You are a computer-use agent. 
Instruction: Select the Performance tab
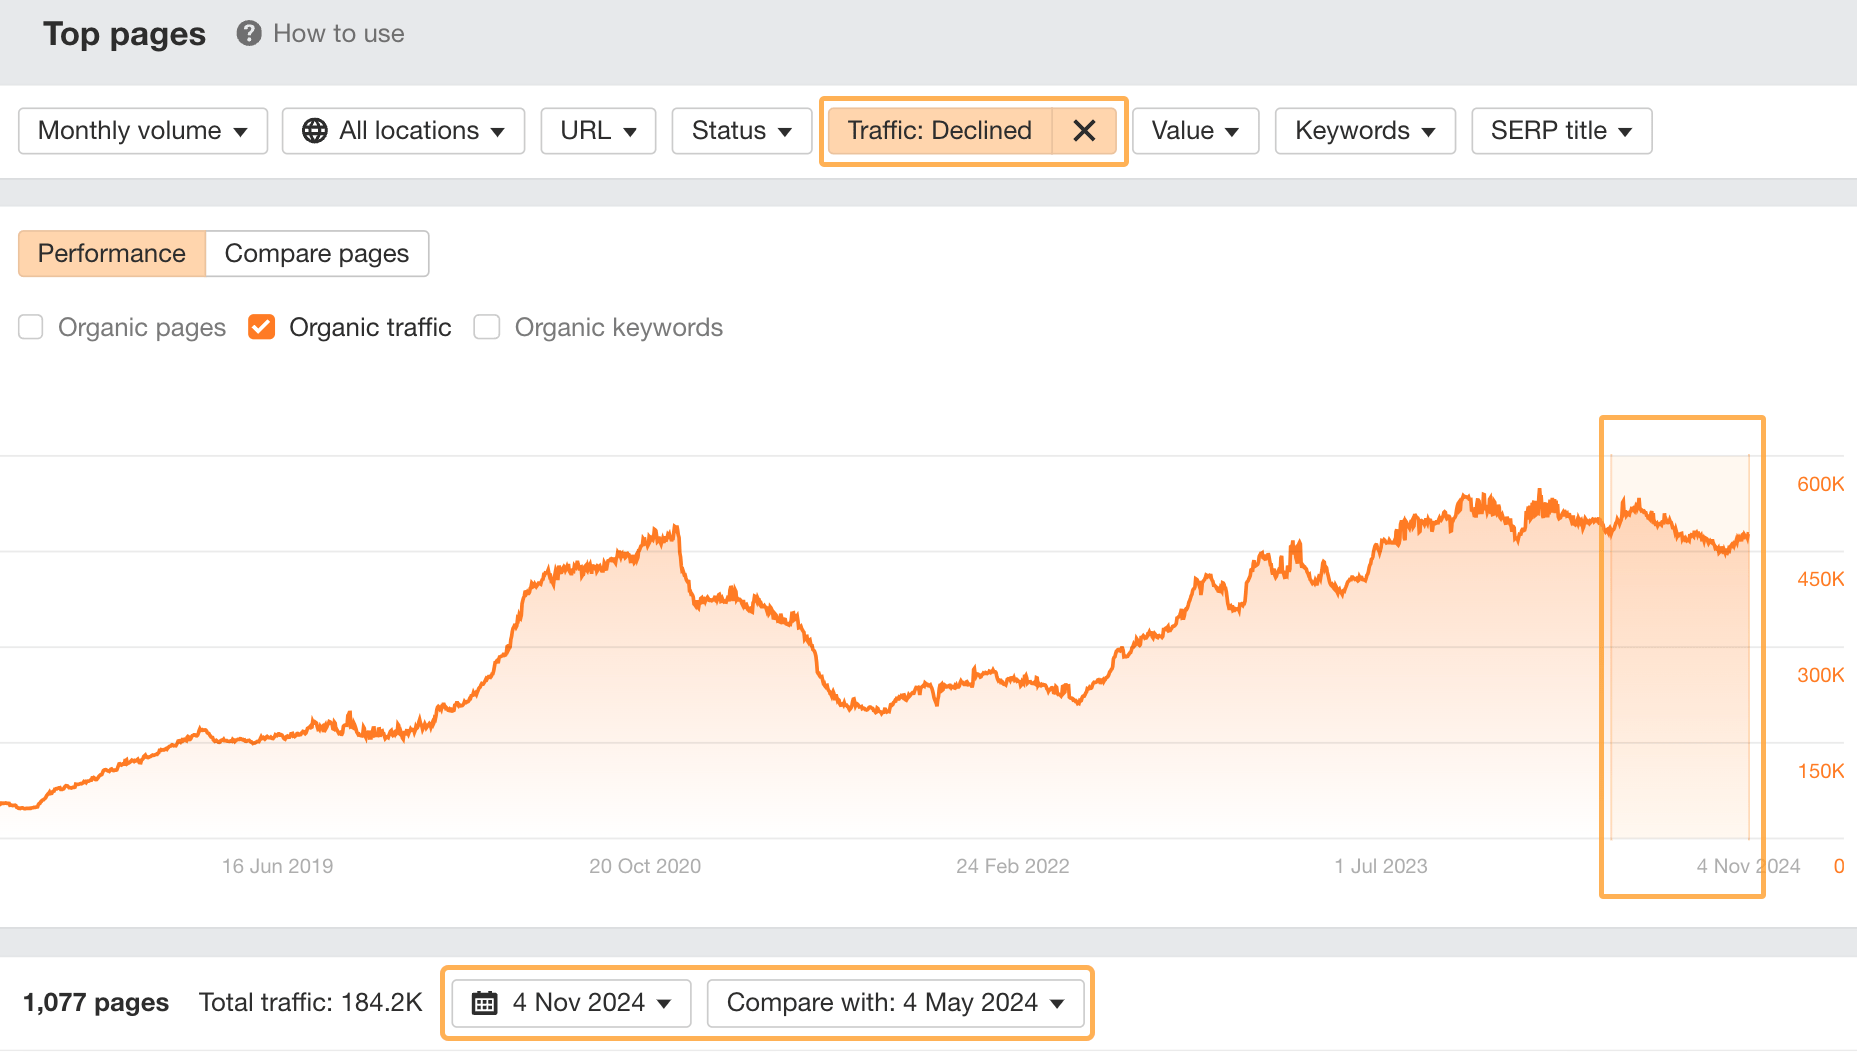pos(111,253)
